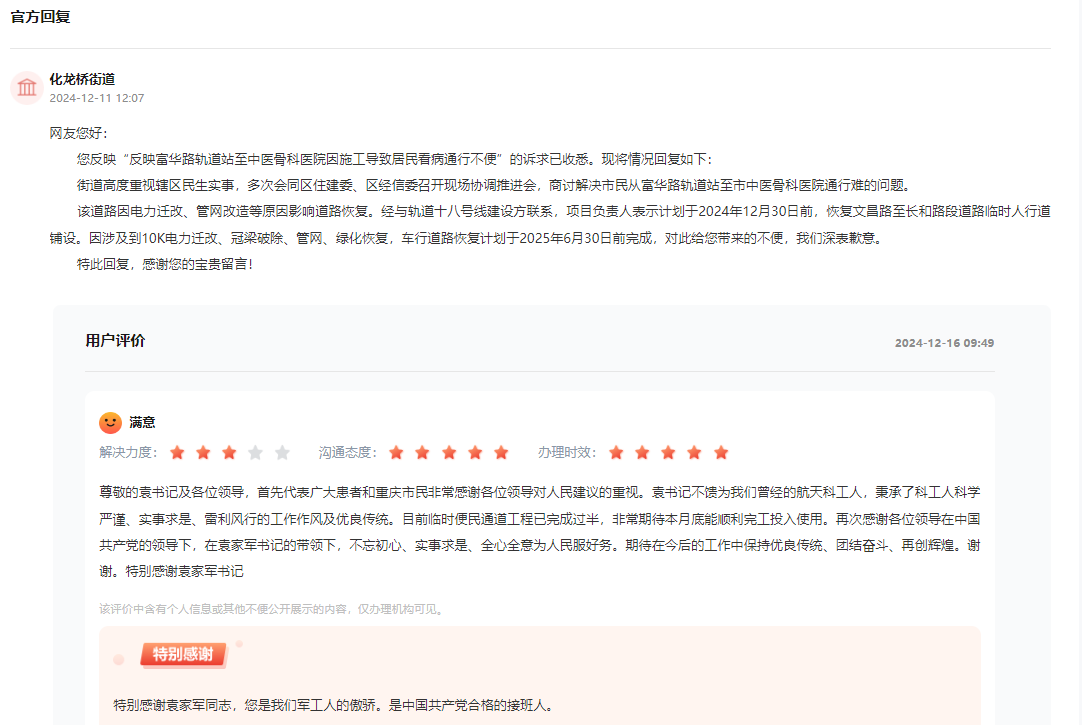Click the 解决力度 rating label
The width and height of the screenshot is (1082, 725).
pos(128,453)
